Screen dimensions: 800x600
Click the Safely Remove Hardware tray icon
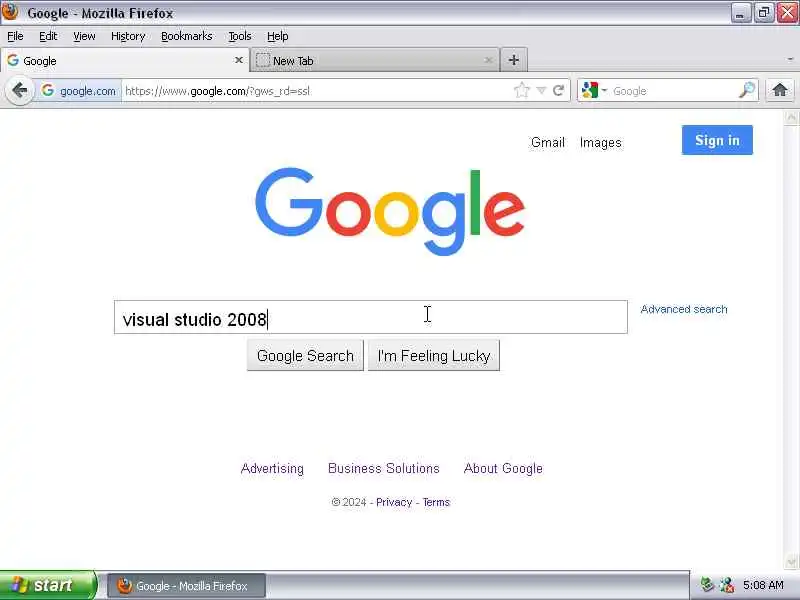(707, 585)
